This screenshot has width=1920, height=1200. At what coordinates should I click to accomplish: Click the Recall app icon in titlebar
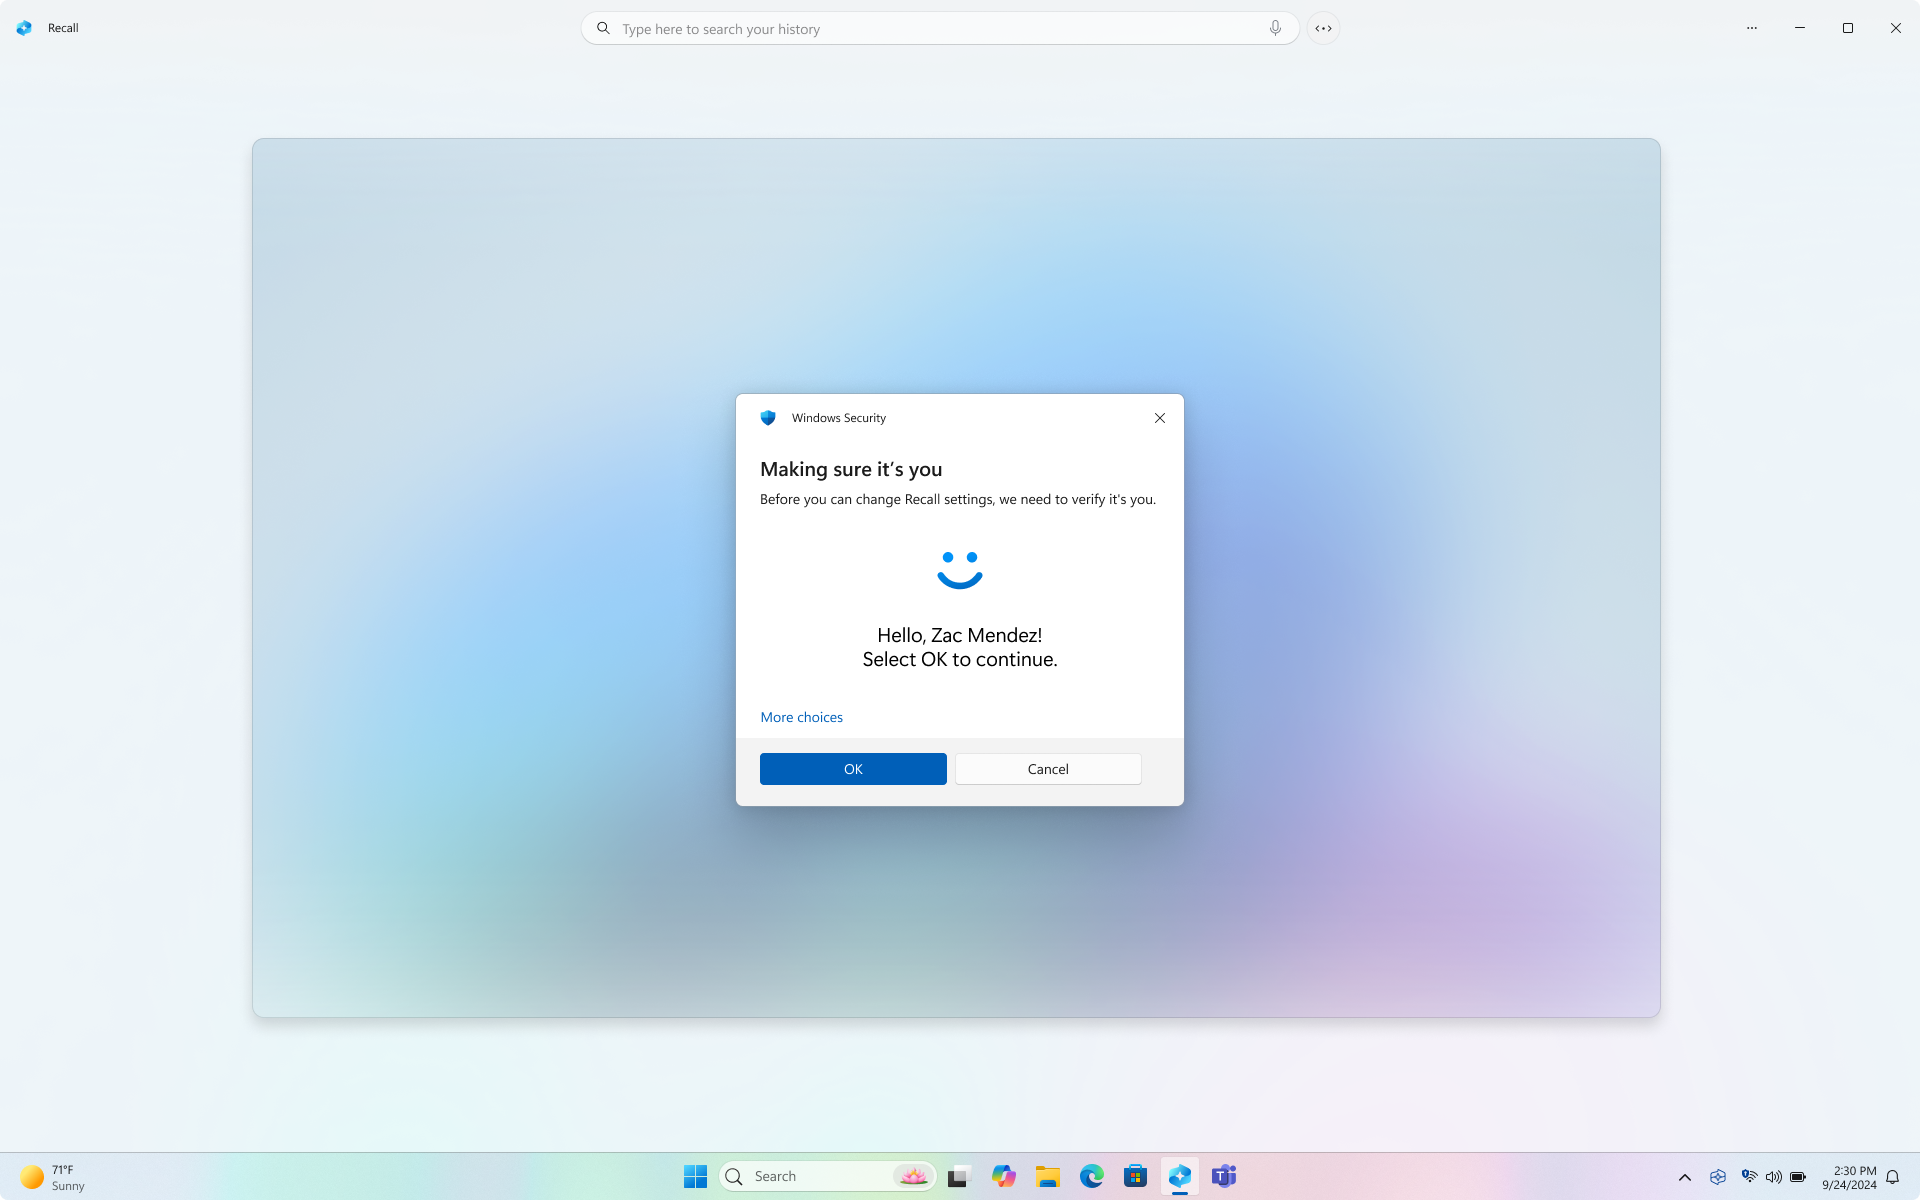point(25,28)
